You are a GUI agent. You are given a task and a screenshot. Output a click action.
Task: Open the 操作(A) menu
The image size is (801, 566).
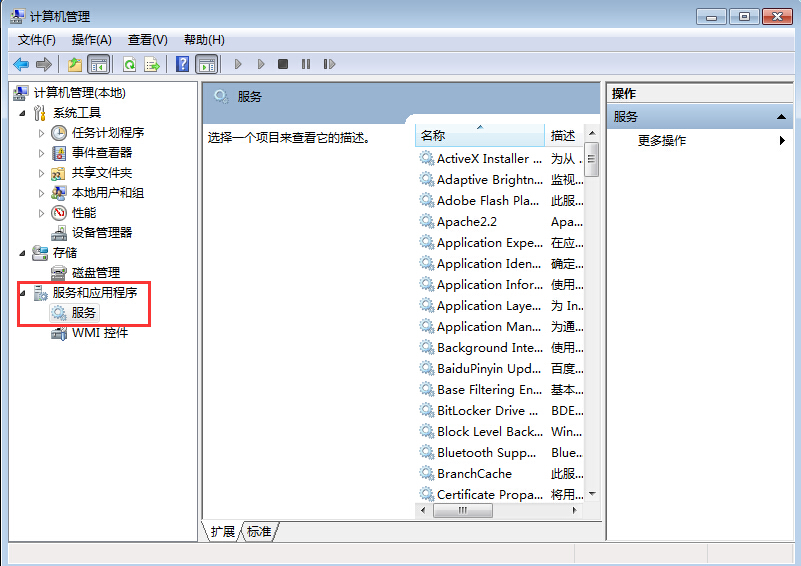91,40
